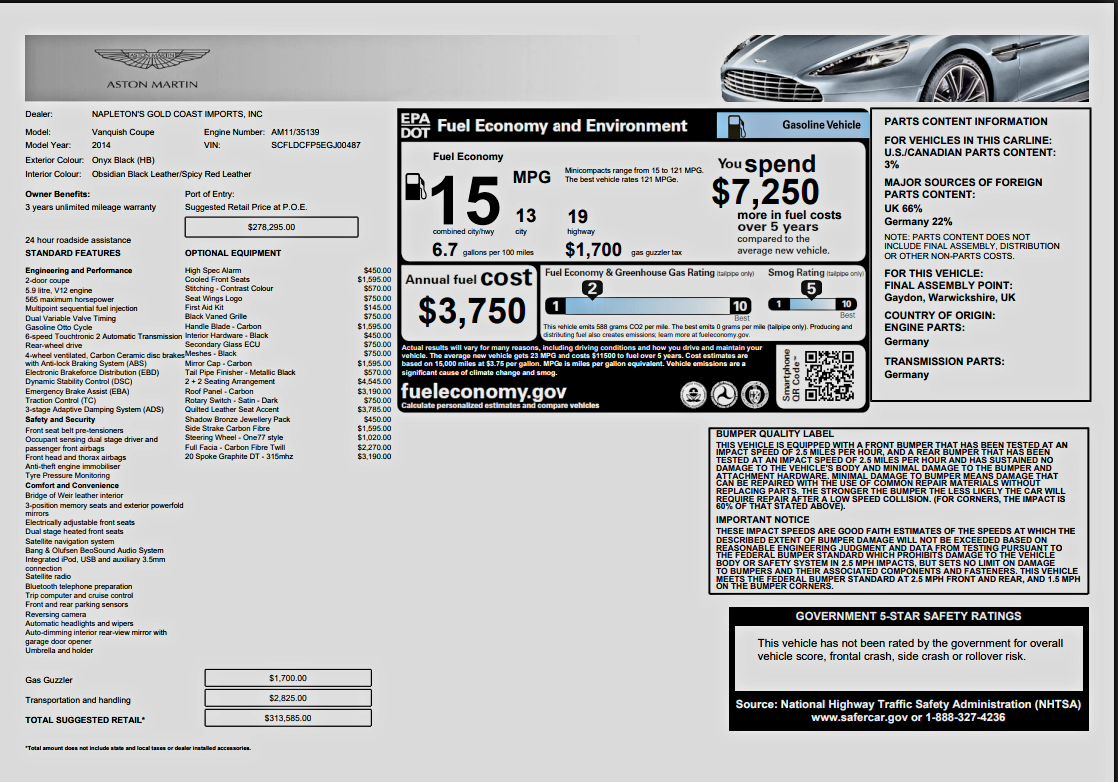This screenshot has height=782, width=1118.
Task: Click the fuel pump icon beside 15 MPG
Action: pyautogui.click(x=414, y=187)
